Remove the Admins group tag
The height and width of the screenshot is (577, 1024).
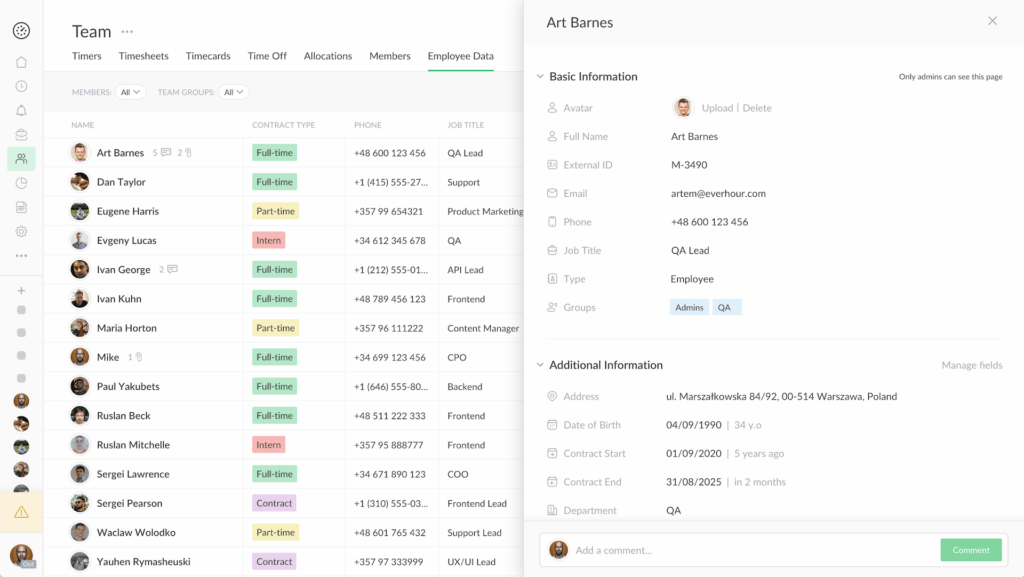(688, 307)
